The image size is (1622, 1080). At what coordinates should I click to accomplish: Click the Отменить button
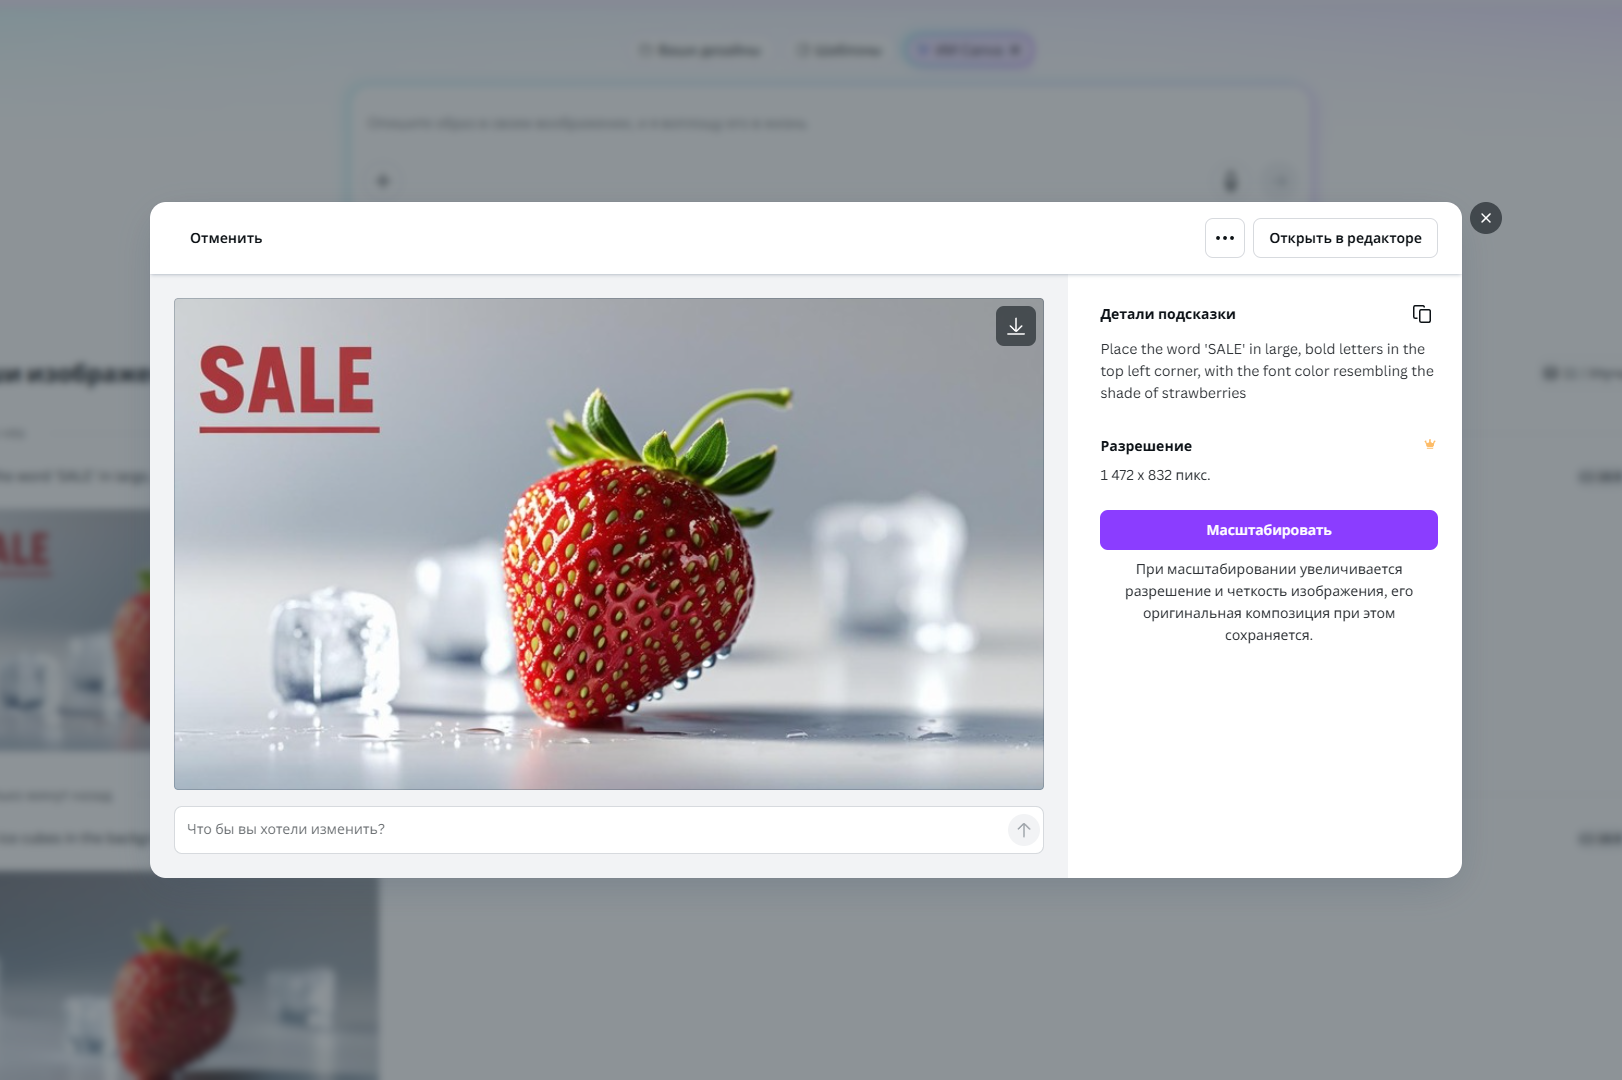click(226, 238)
